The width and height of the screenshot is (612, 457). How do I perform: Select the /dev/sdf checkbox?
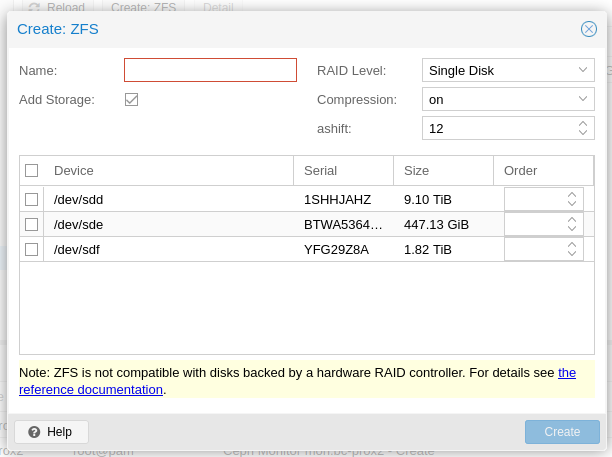coord(32,249)
